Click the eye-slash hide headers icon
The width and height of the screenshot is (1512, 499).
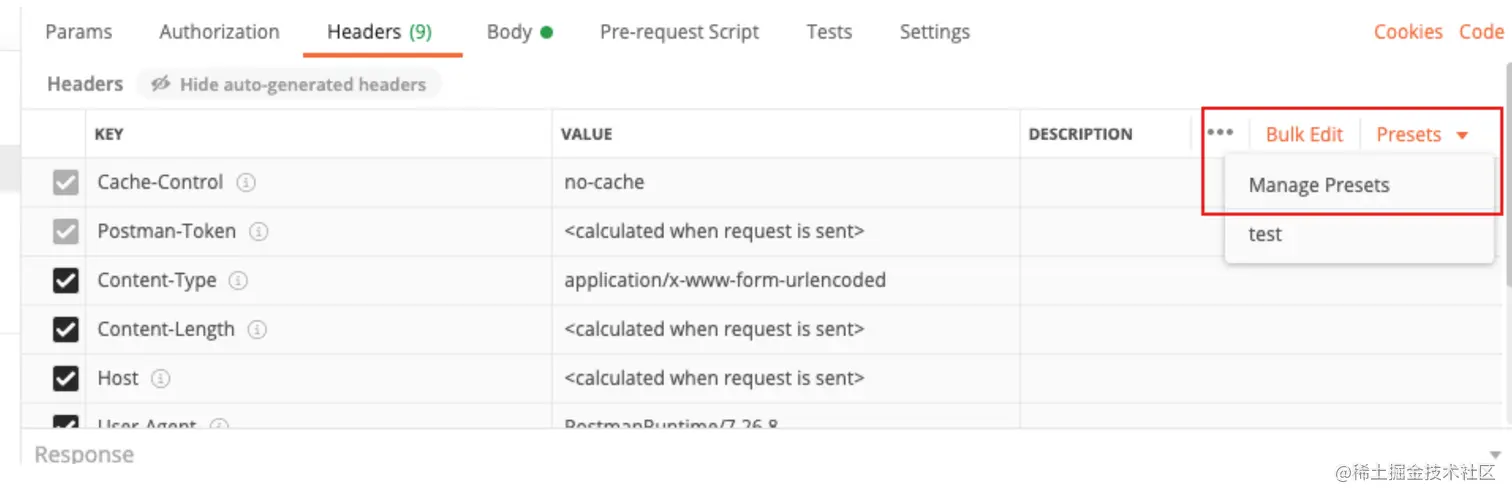point(160,85)
